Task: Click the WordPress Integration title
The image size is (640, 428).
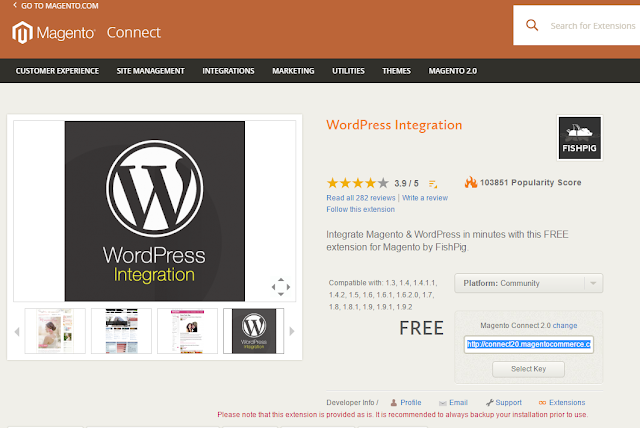Action: click(x=394, y=125)
